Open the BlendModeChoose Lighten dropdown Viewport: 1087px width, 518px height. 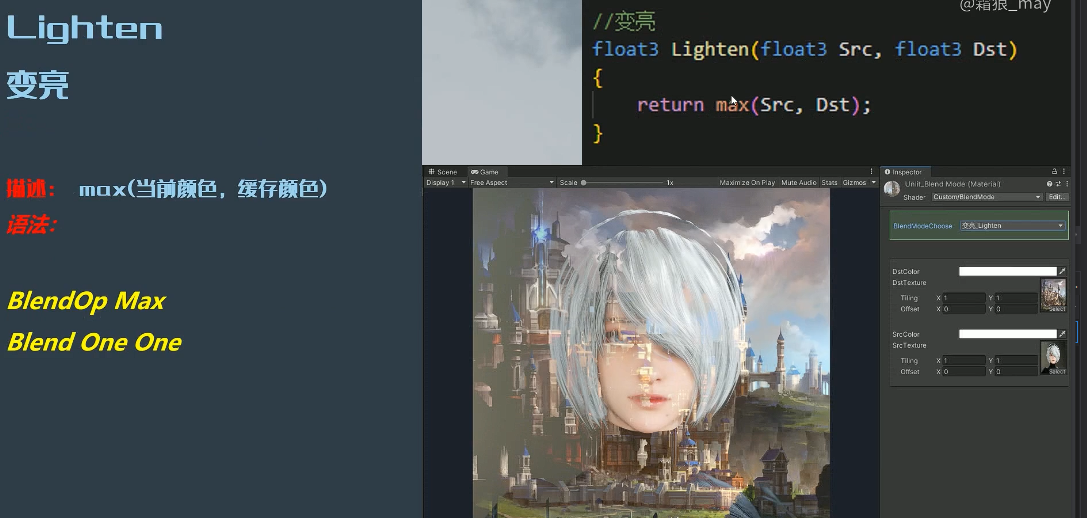coord(1012,226)
